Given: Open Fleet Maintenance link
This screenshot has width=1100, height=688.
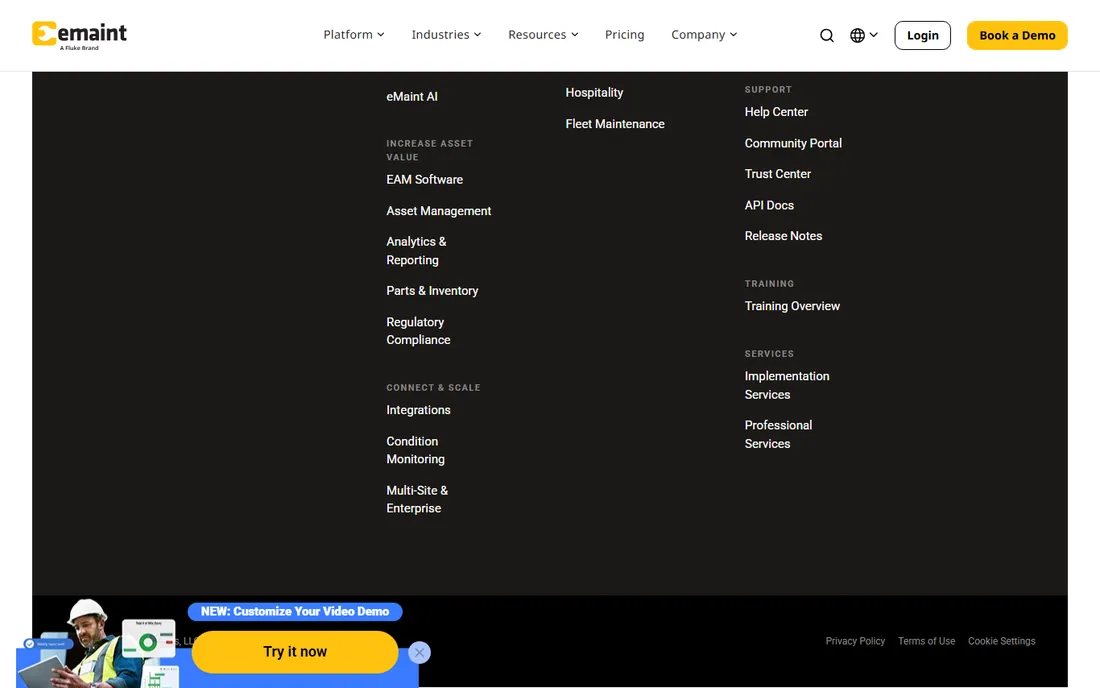Looking at the screenshot, I should click(615, 124).
